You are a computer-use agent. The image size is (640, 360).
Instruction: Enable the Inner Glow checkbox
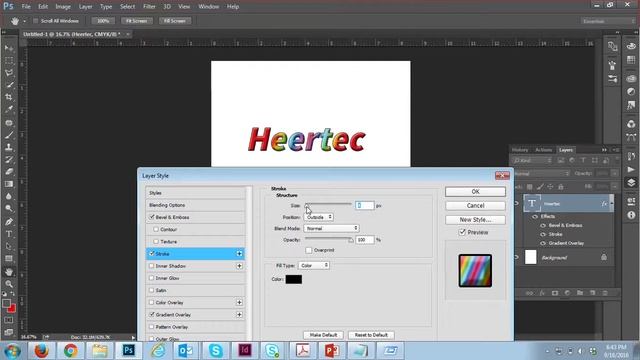[x=152, y=278]
